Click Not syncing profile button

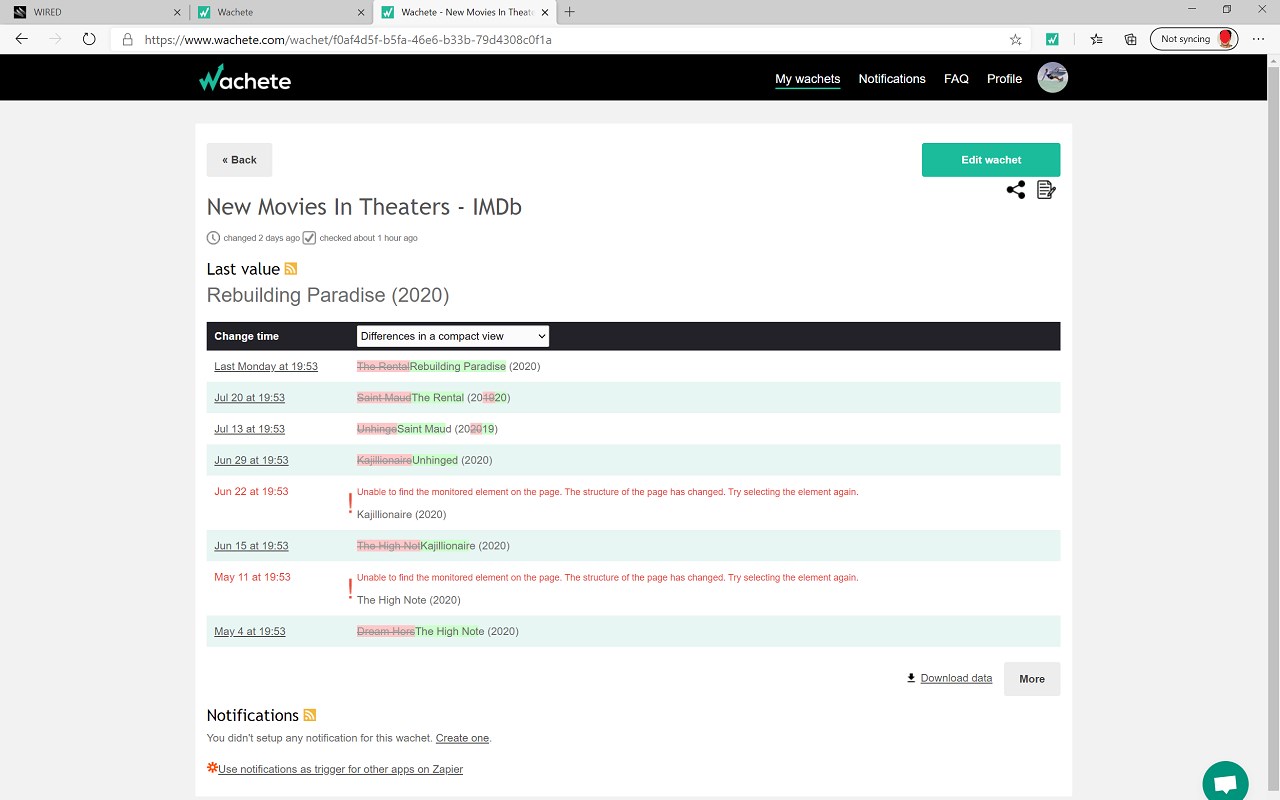tap(1194, 39)
